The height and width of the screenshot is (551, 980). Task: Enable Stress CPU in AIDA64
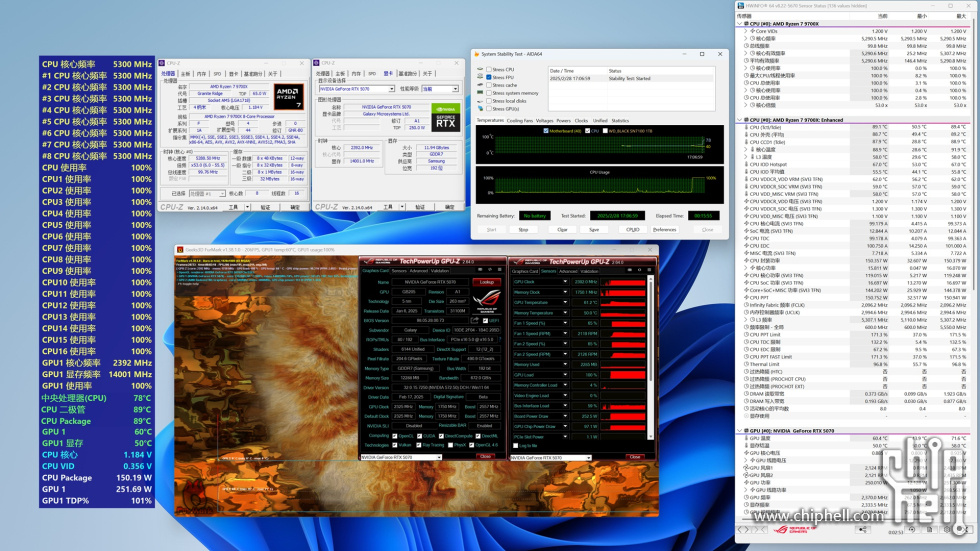[489, 69]
